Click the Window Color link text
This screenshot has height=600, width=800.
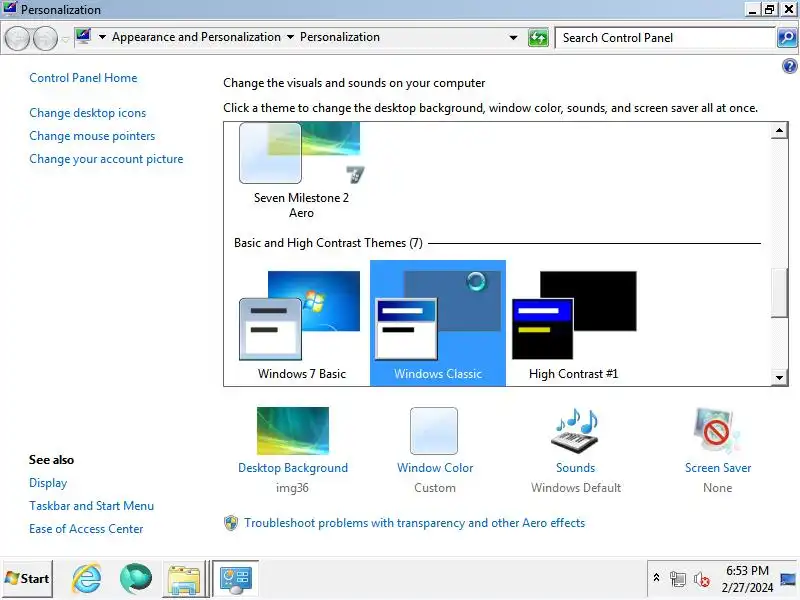coord(435,468)
